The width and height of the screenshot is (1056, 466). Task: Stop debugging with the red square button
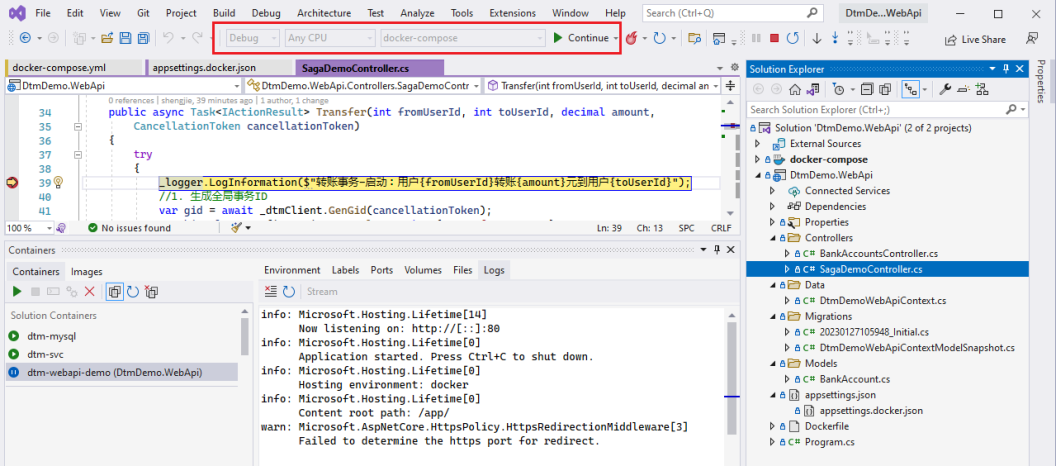(774, 38)
